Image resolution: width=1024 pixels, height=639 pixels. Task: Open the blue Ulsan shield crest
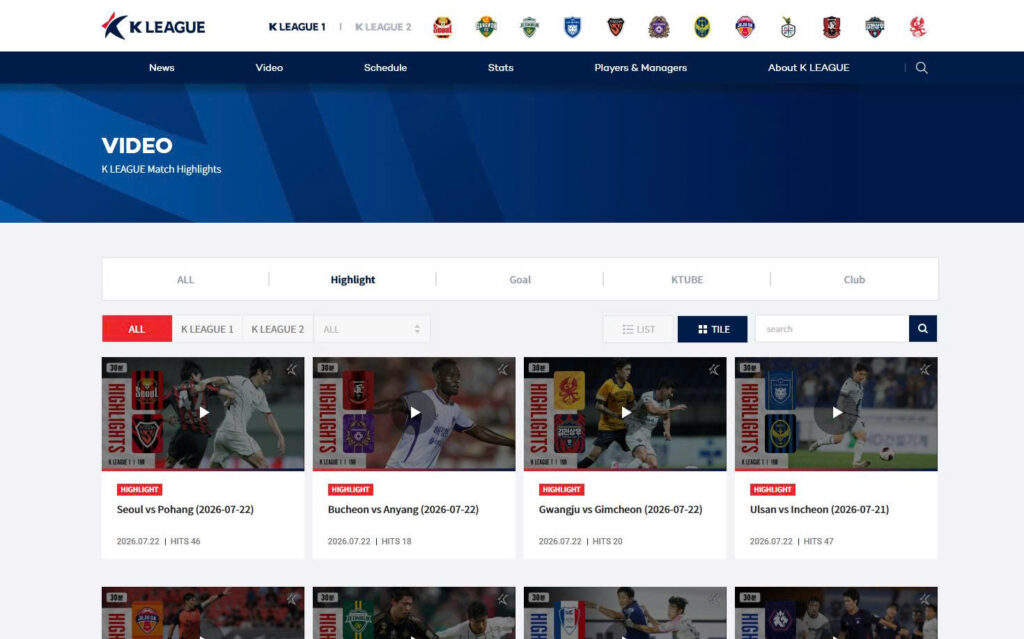572,27
